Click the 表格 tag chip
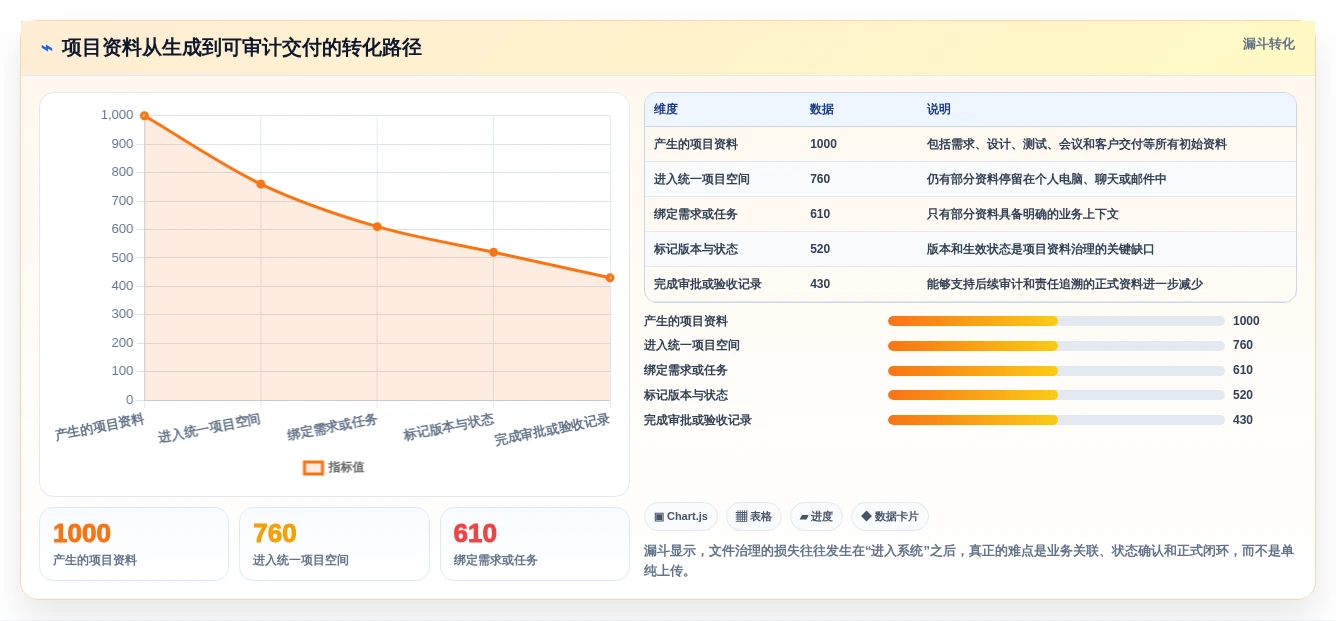The width and height of the screenshot is (1336, 621). tap(754, 516)
